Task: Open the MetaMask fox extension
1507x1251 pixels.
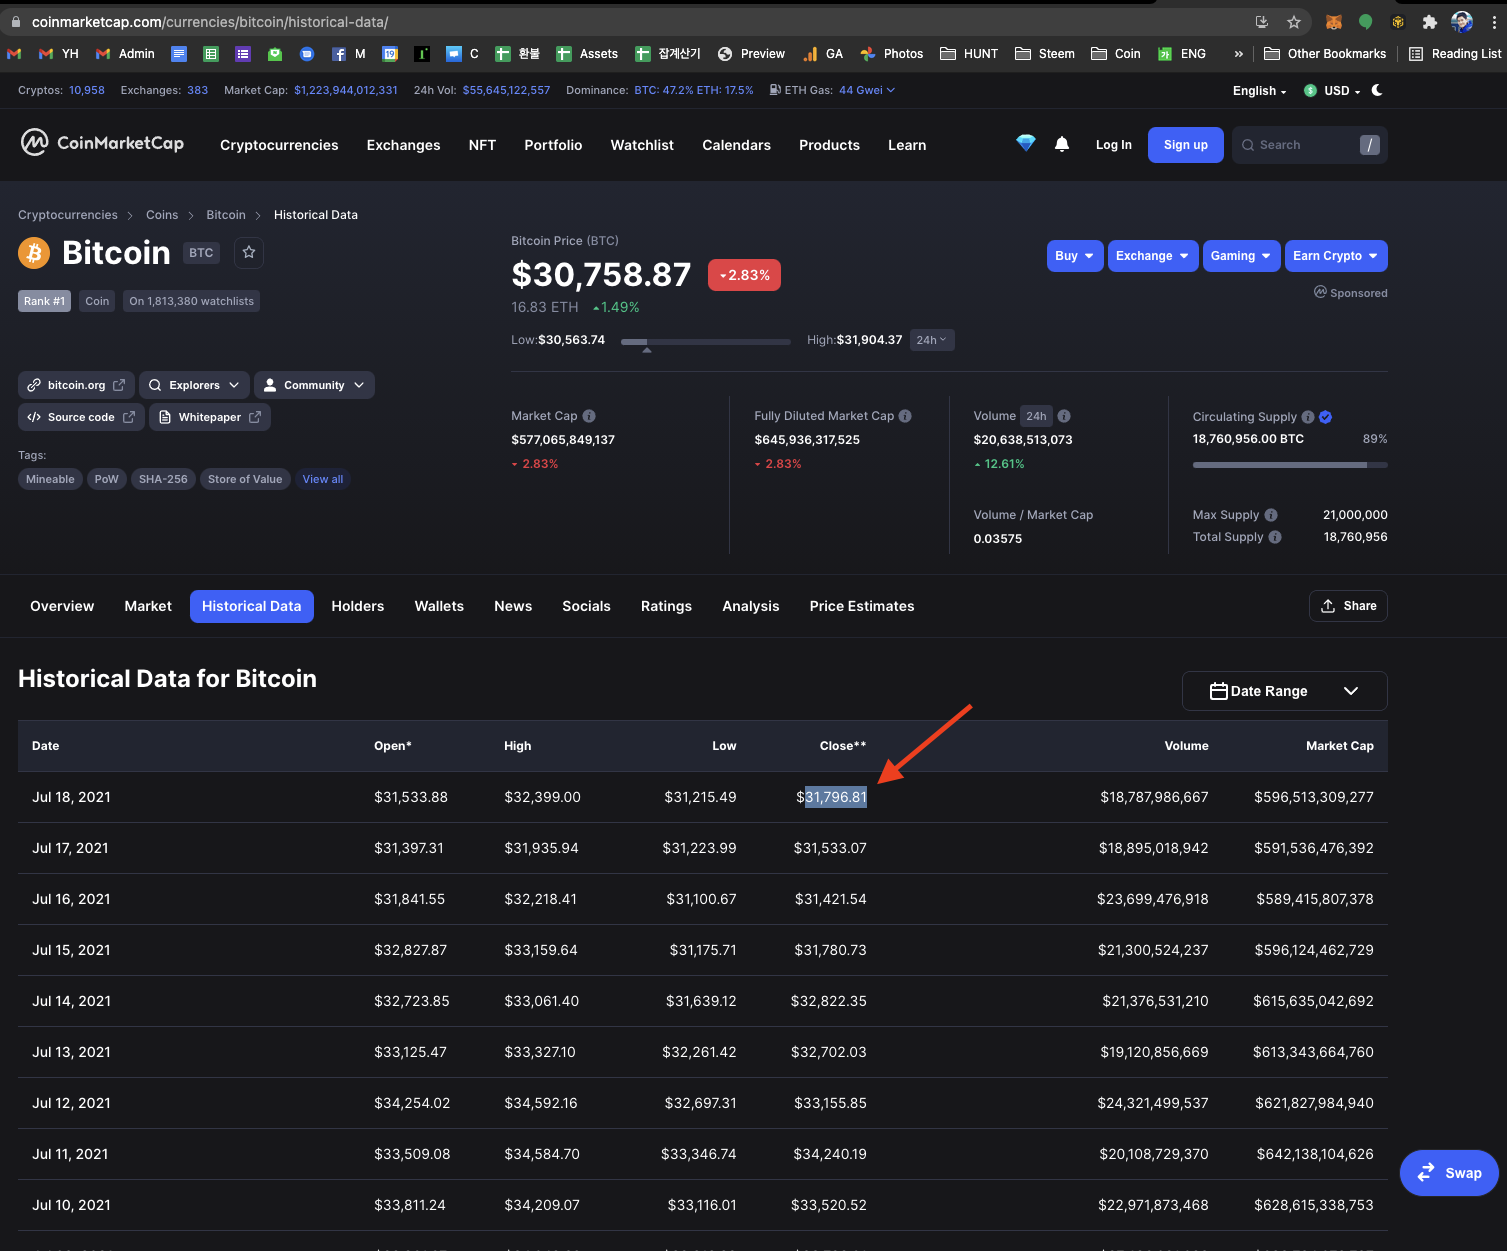Action: pyautogui.click(x=1334, y=22)
